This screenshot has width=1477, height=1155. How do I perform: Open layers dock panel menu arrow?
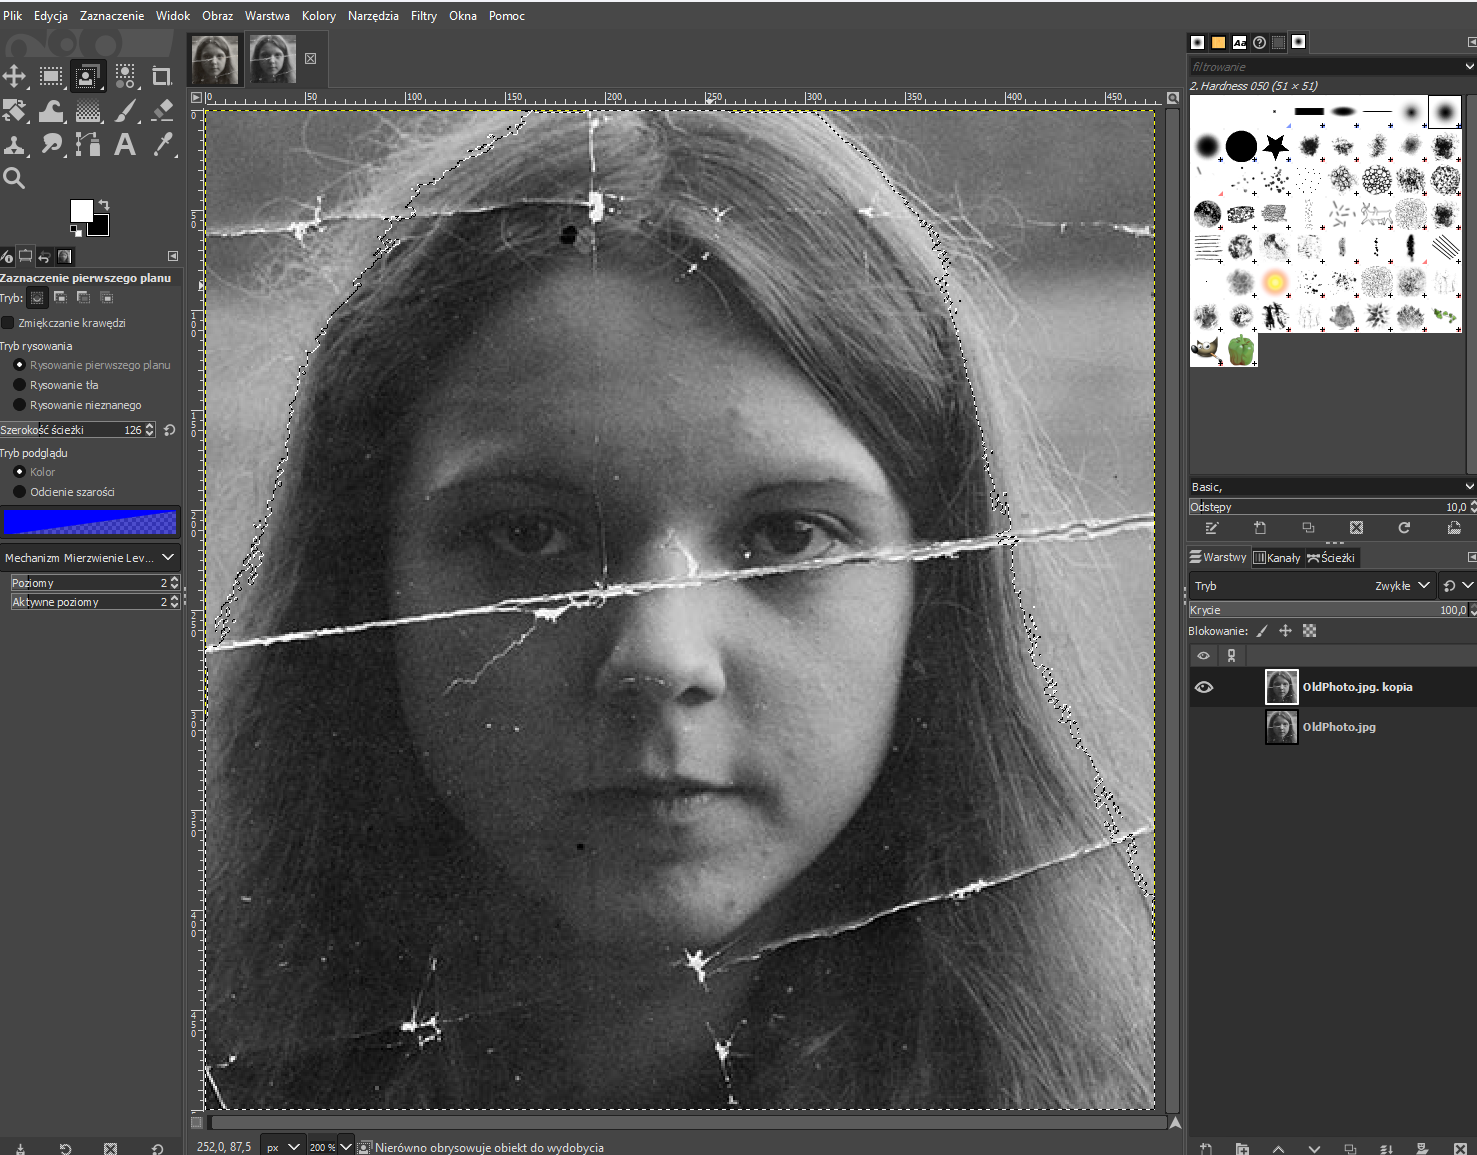[1471, 557]
